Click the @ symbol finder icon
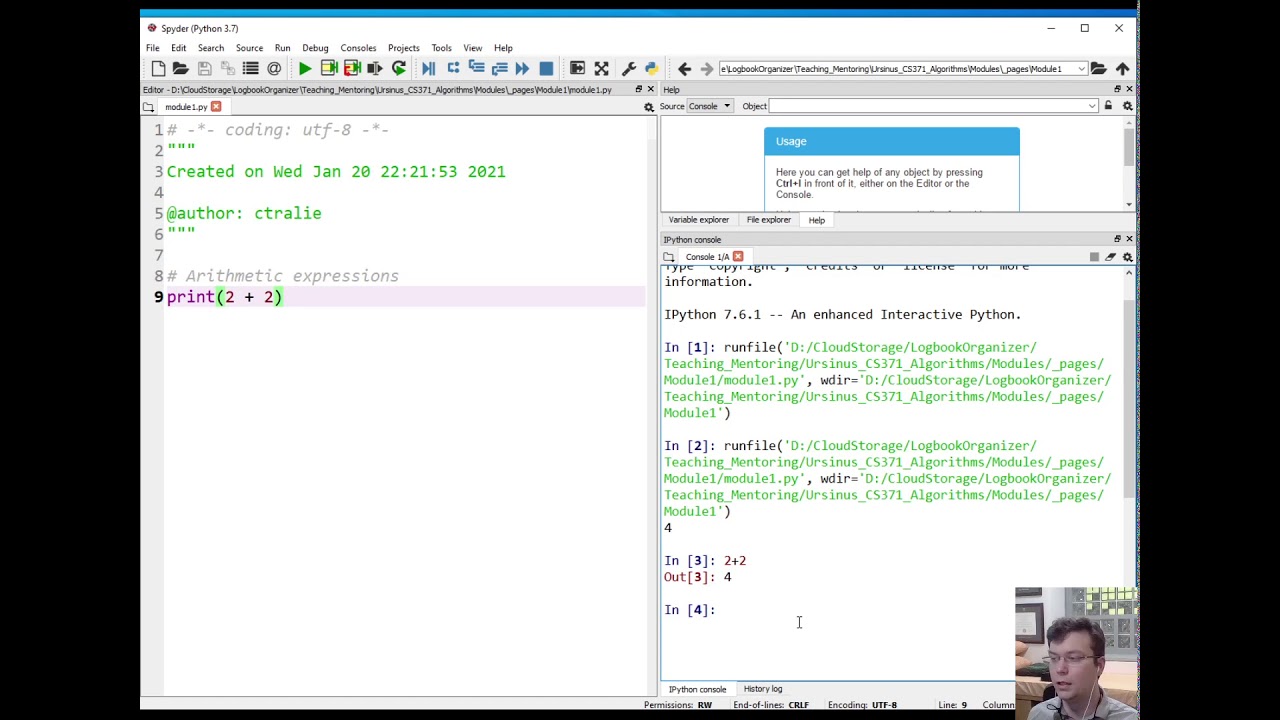This screenshot has height=720, width=1280. (274, 68)
